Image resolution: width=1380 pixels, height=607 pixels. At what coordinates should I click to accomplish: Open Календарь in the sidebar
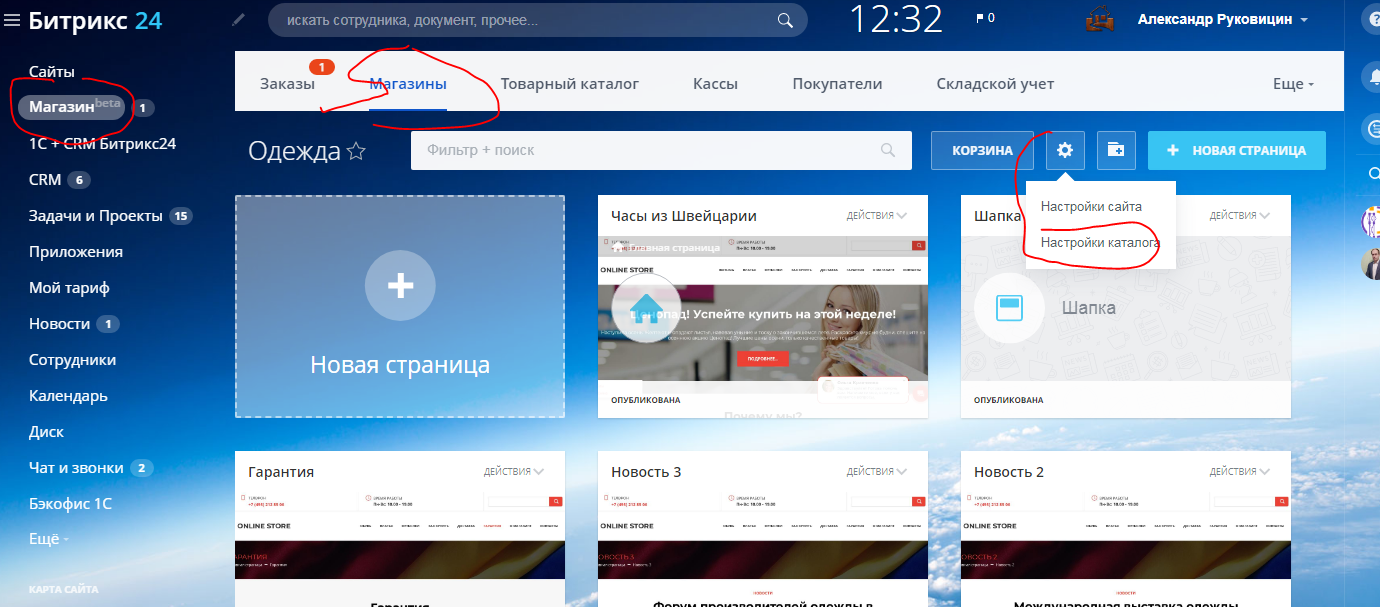point(68,396)
